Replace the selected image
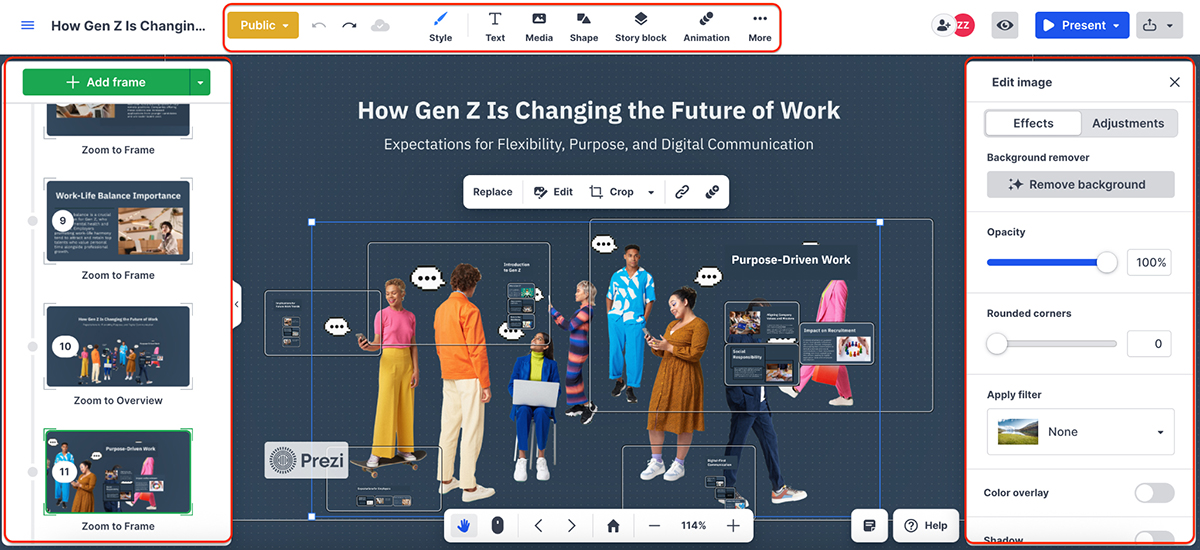The image size is (1200, 550). [493, 192]
